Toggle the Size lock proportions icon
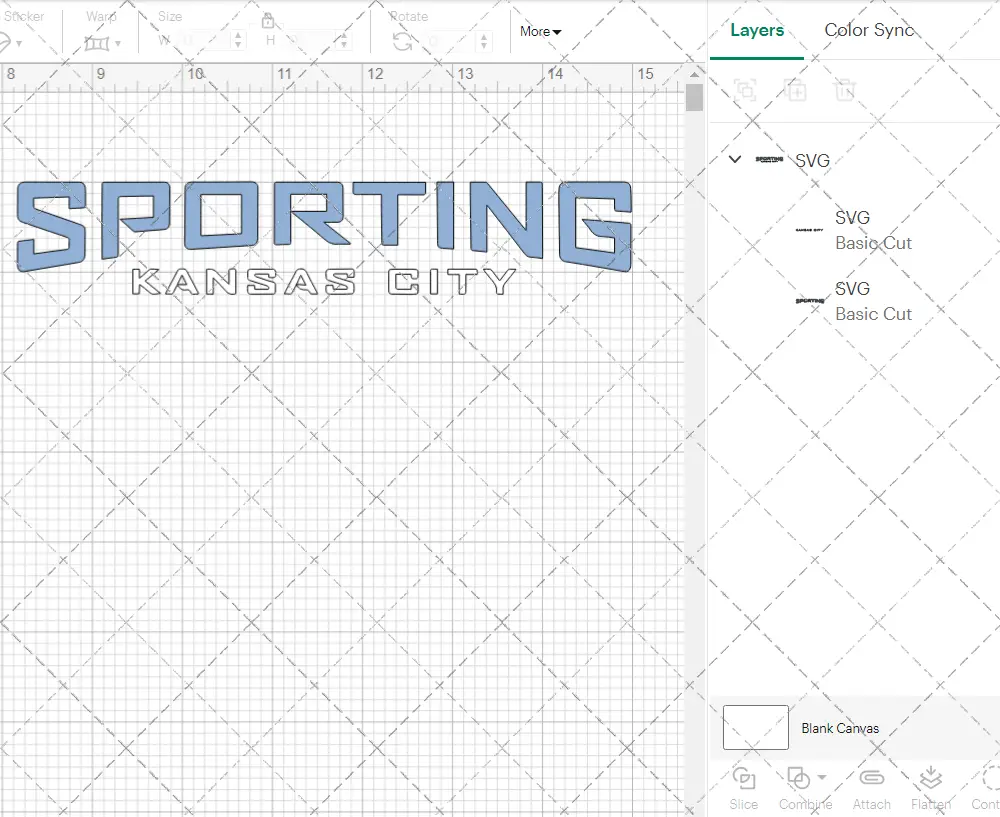 click(268, 21)
